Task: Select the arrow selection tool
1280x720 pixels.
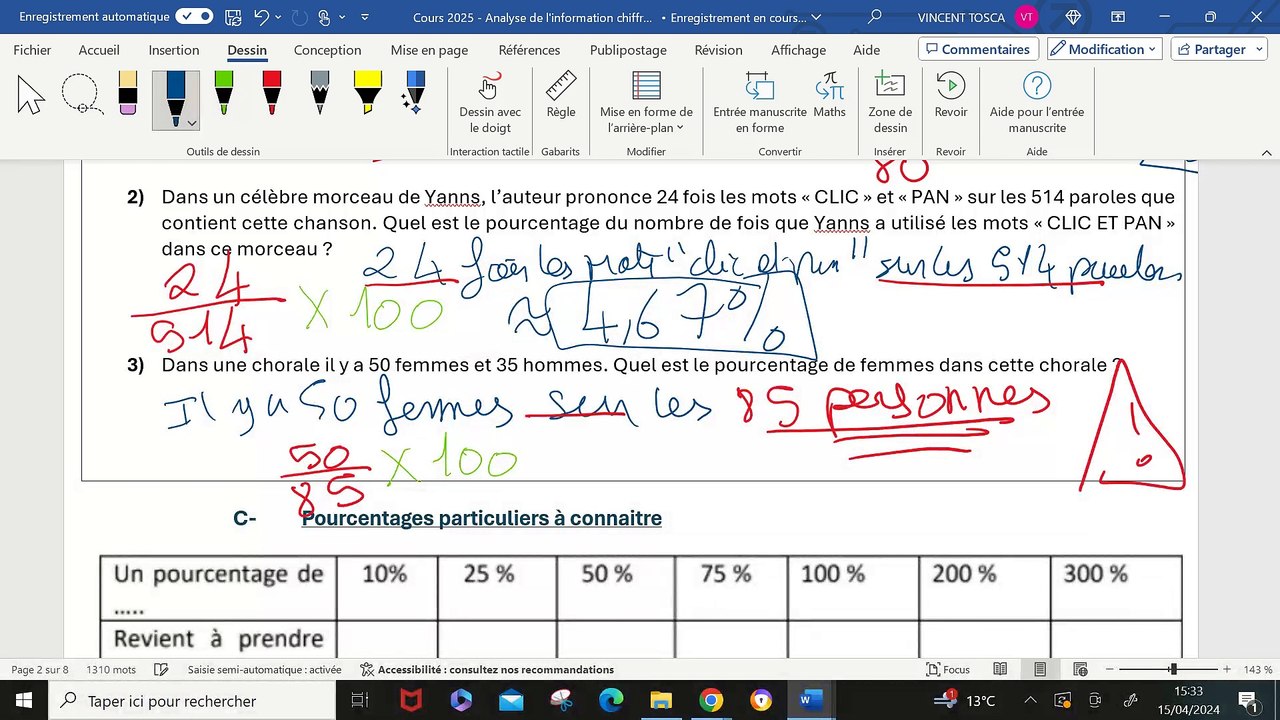Action: click(31, 96)
